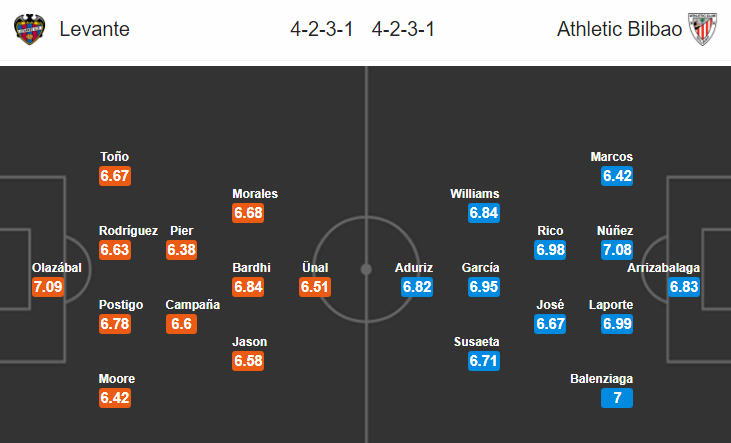Open Aduriz's 6.82 rating badge
The height and width of the screenshot is (443, 731).
click(417, 286)
